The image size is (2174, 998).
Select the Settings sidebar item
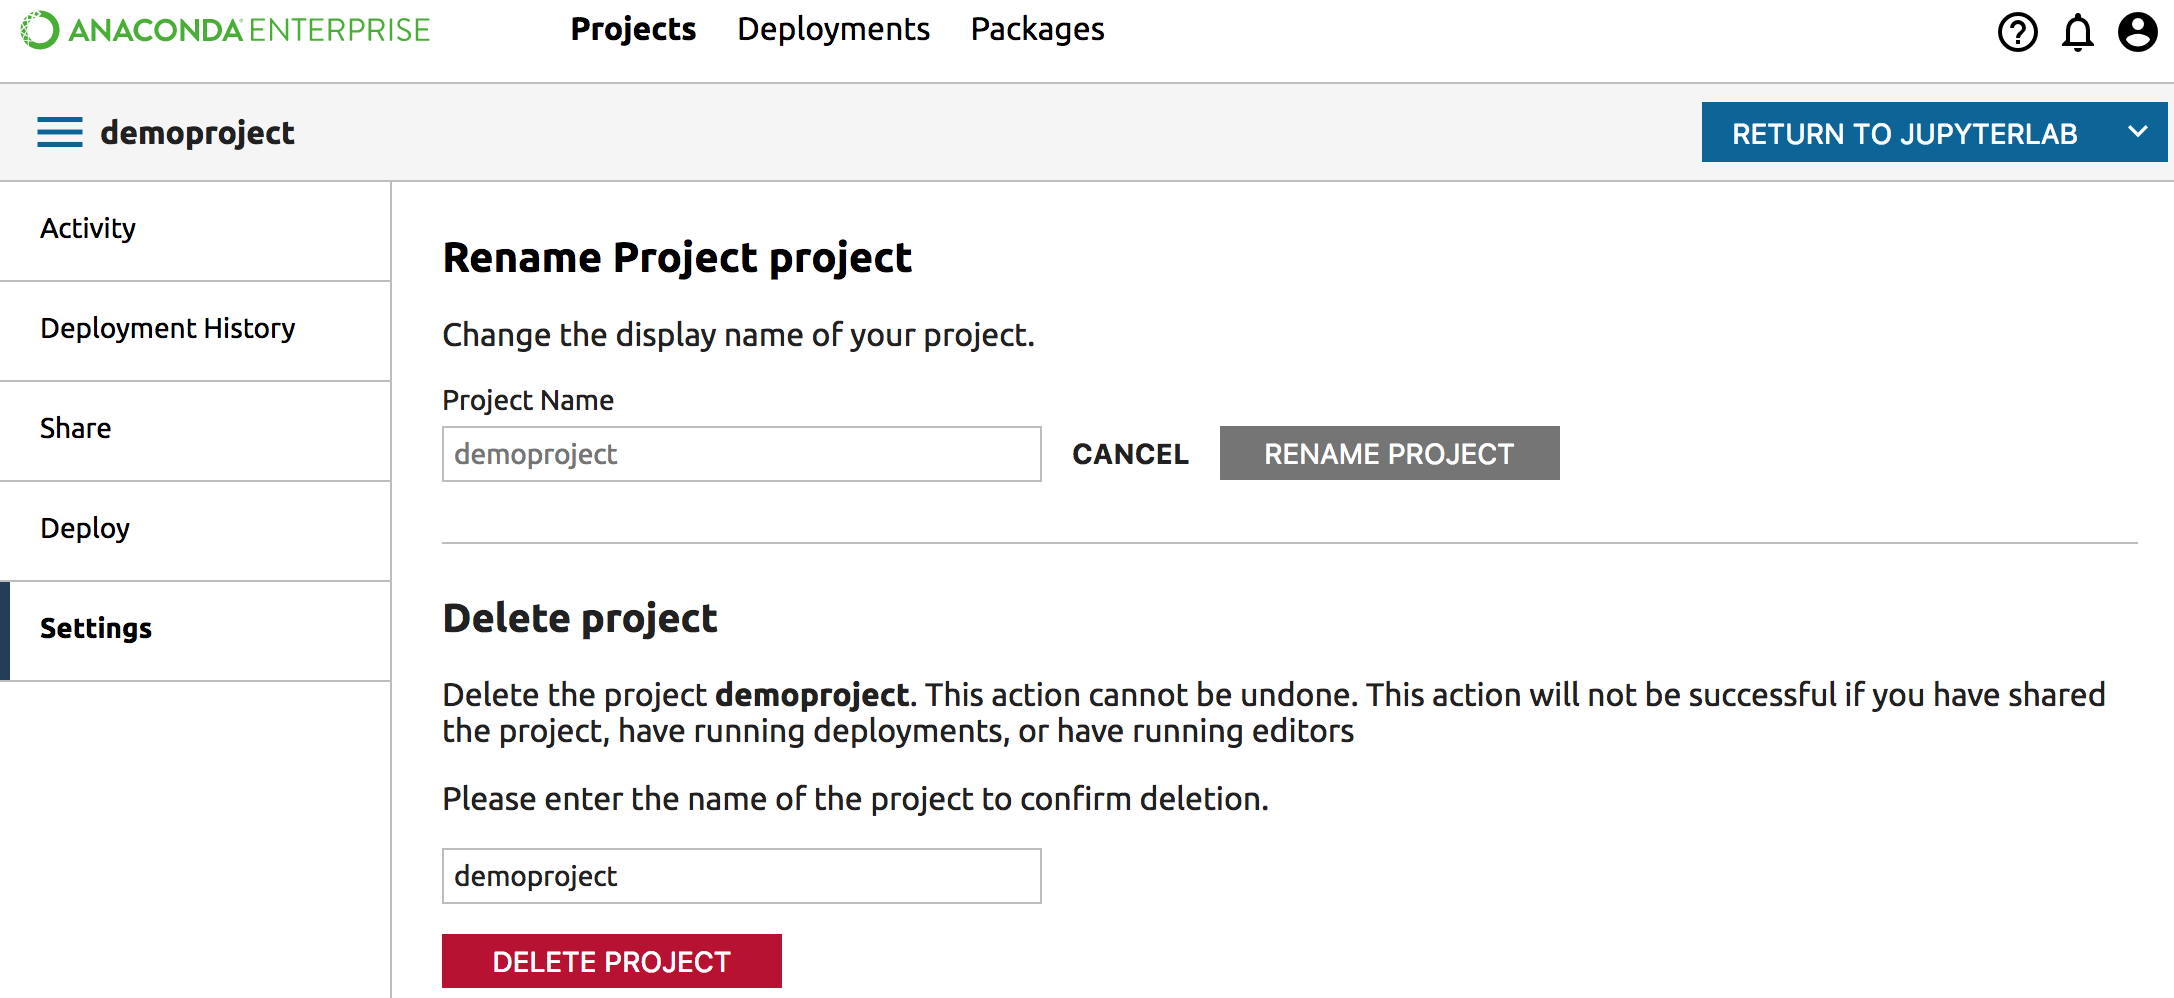[96, 629]
